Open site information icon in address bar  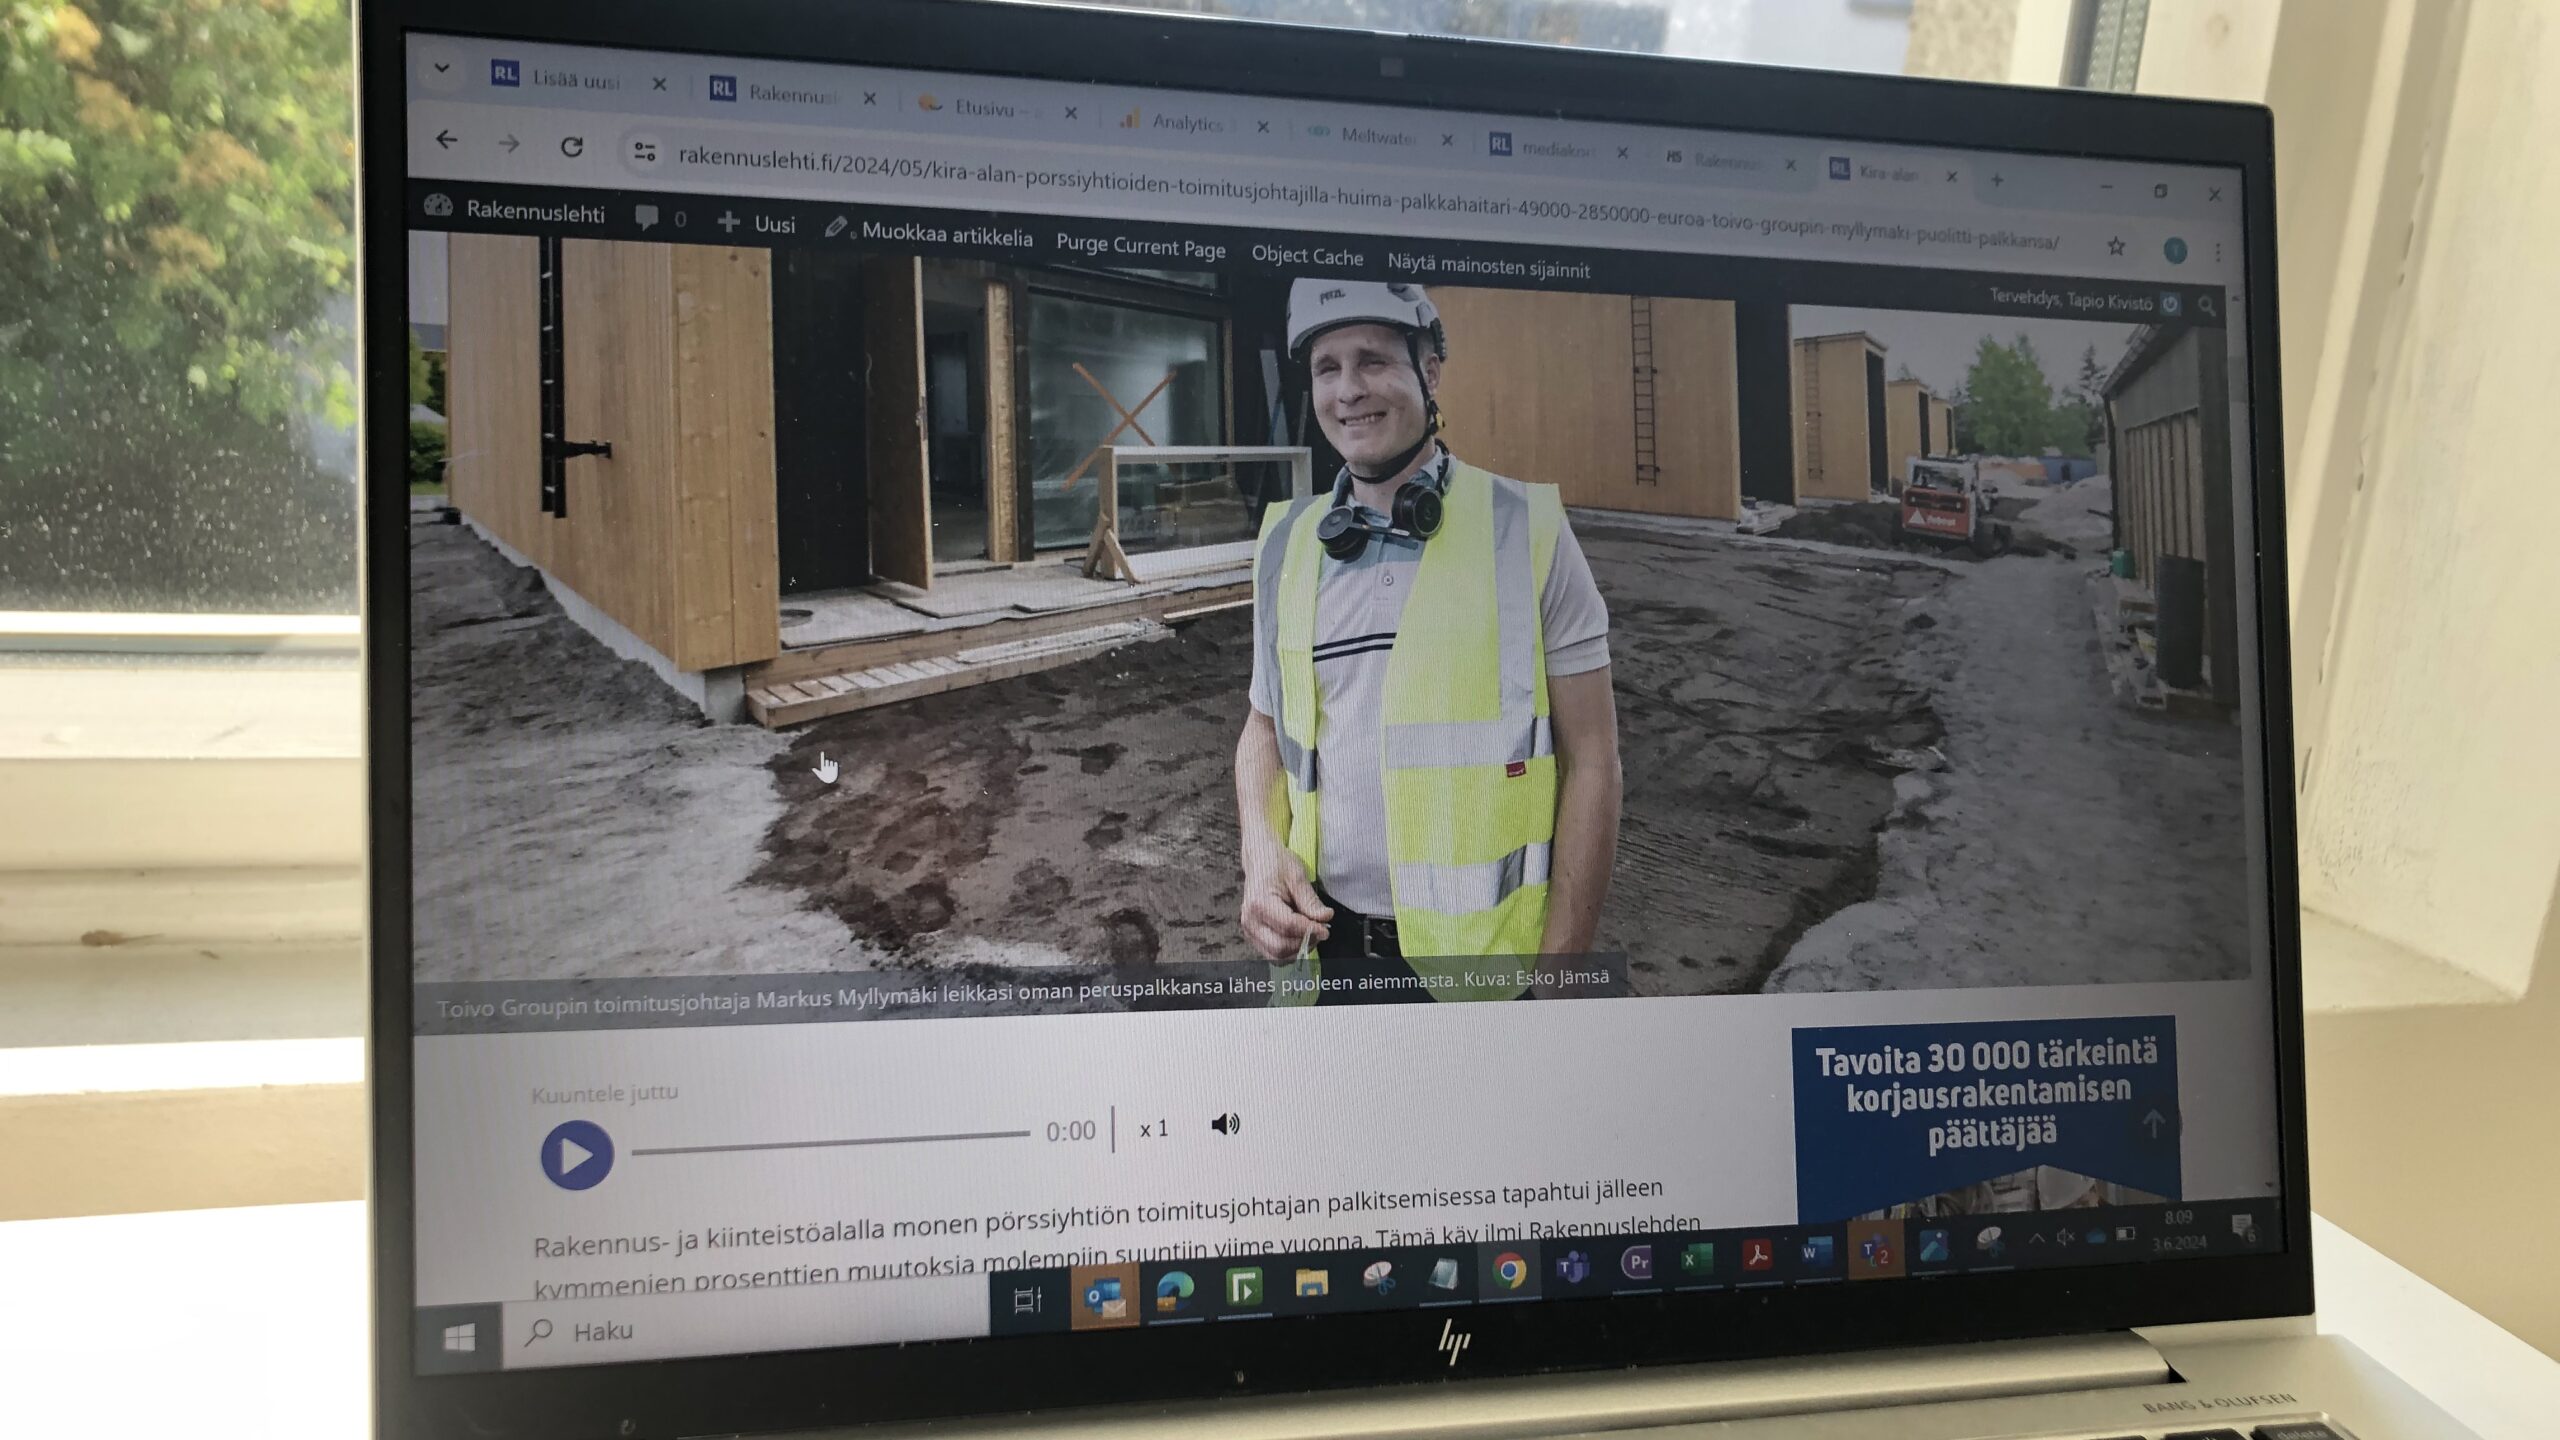point(644,152)
